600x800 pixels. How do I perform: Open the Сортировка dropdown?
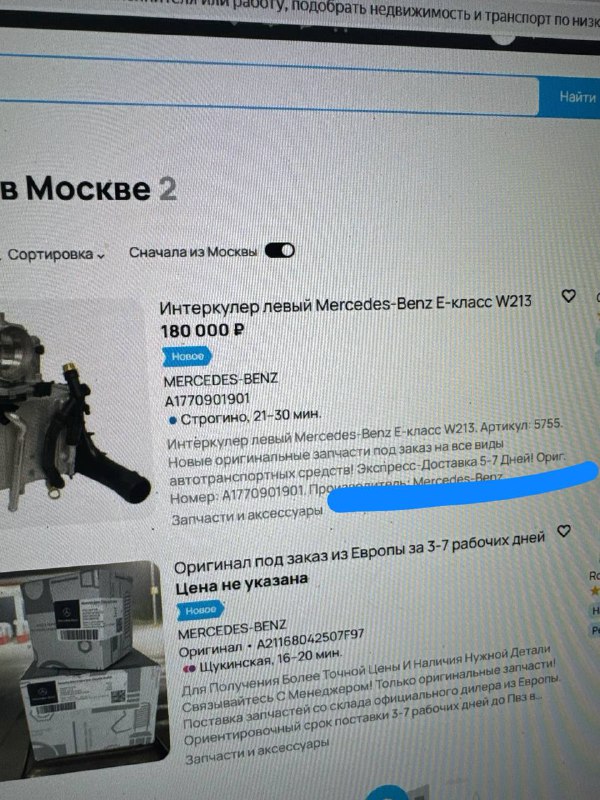point(56,254)
